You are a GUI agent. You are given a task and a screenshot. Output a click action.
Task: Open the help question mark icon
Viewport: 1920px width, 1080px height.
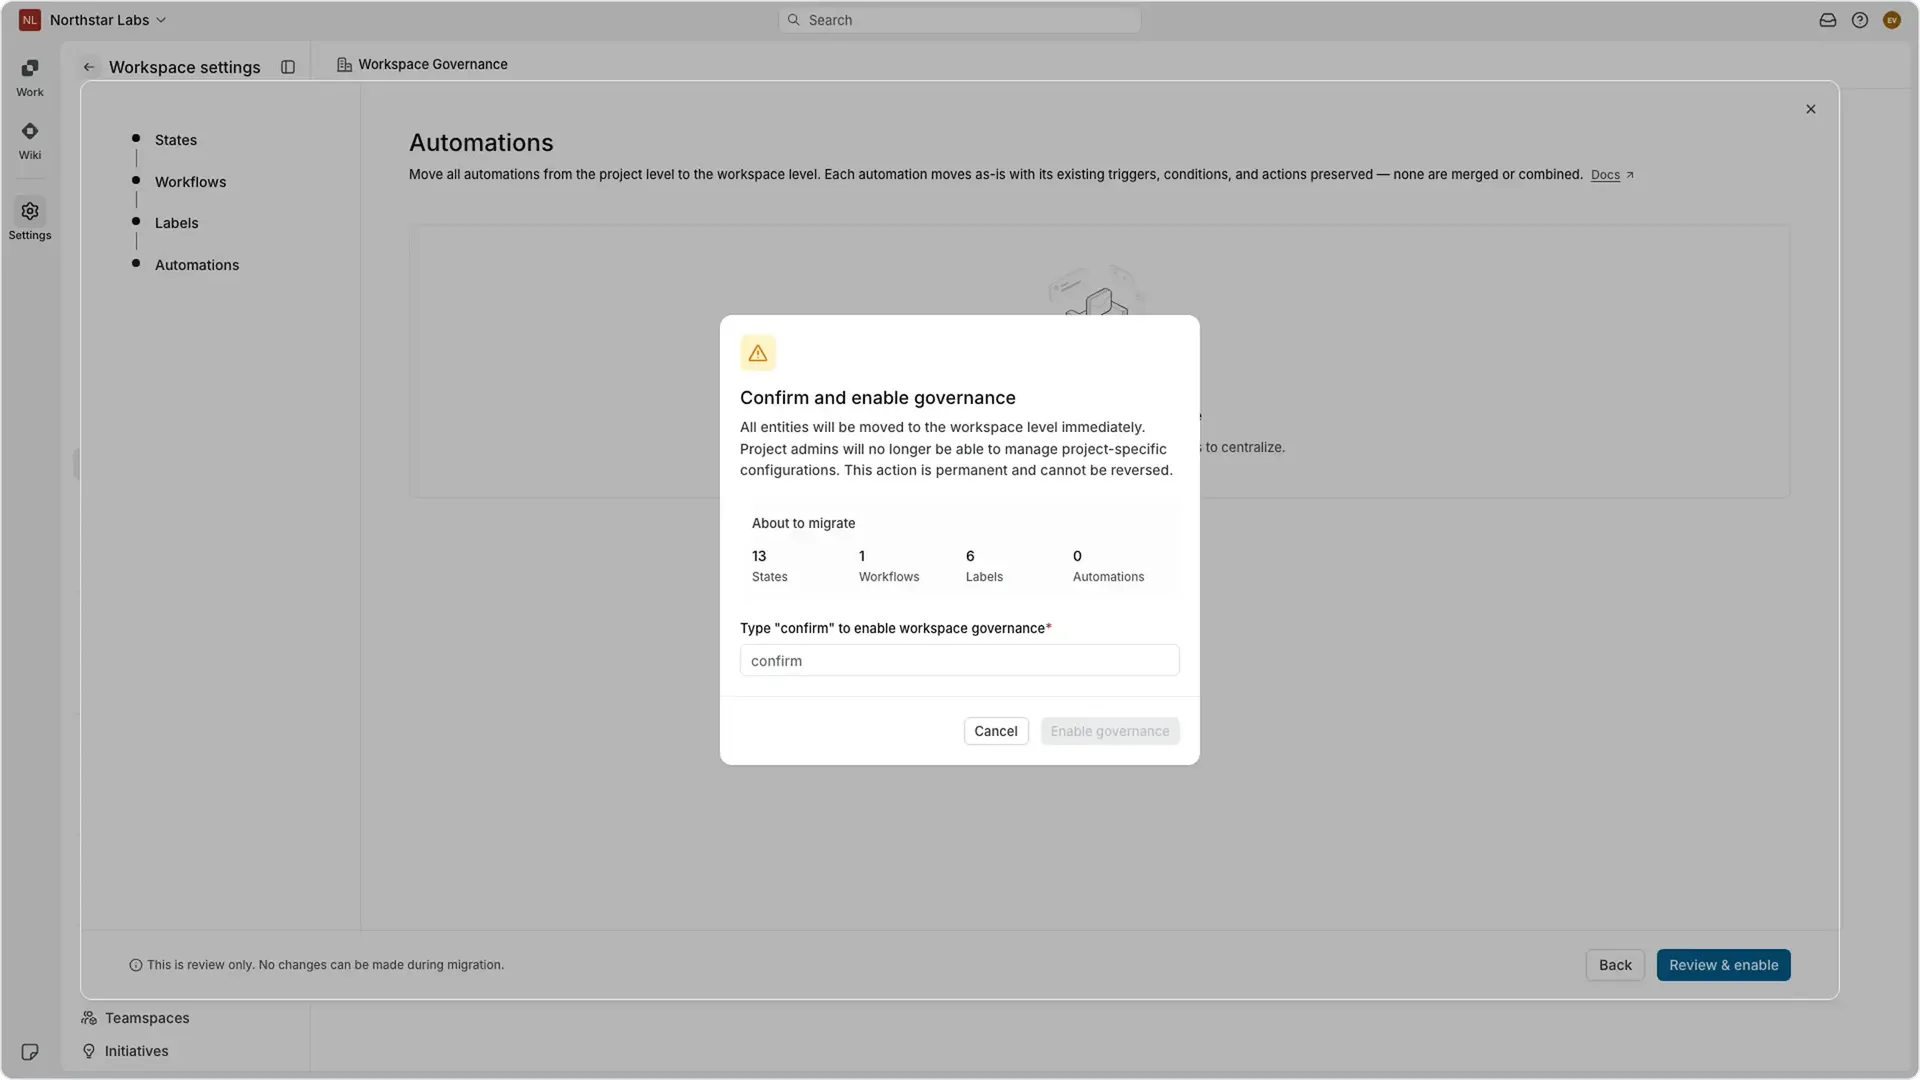(1860, 20)
